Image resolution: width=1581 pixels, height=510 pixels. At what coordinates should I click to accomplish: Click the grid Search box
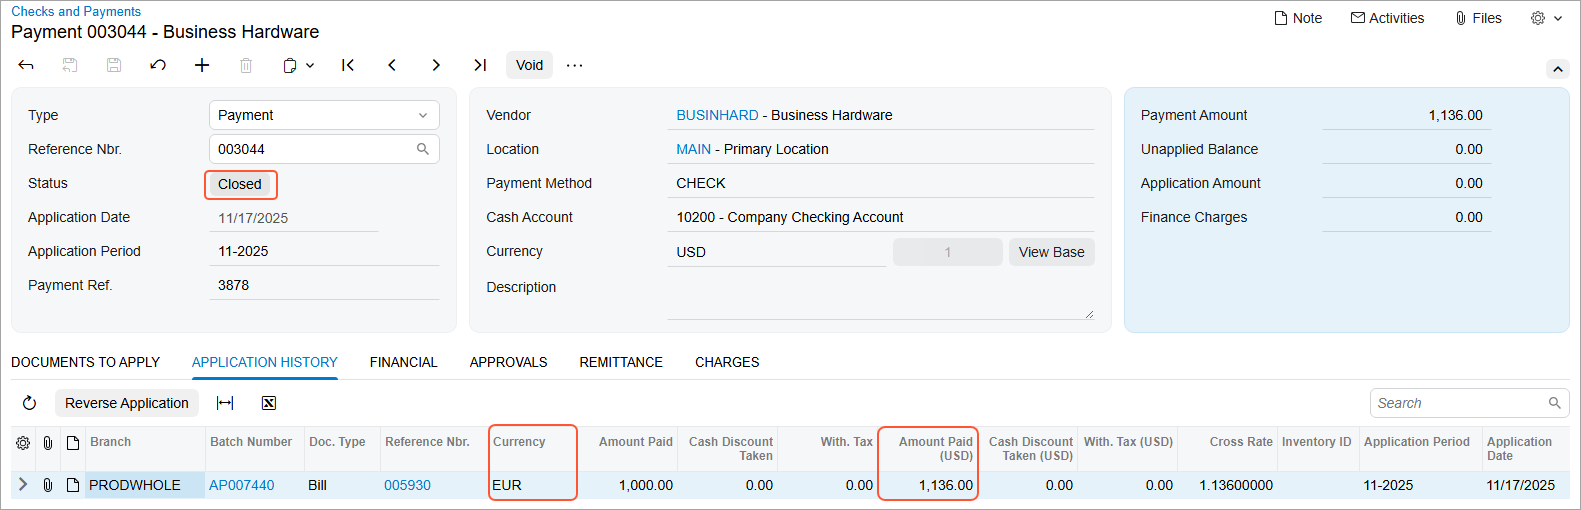(x=1469, y=403)
